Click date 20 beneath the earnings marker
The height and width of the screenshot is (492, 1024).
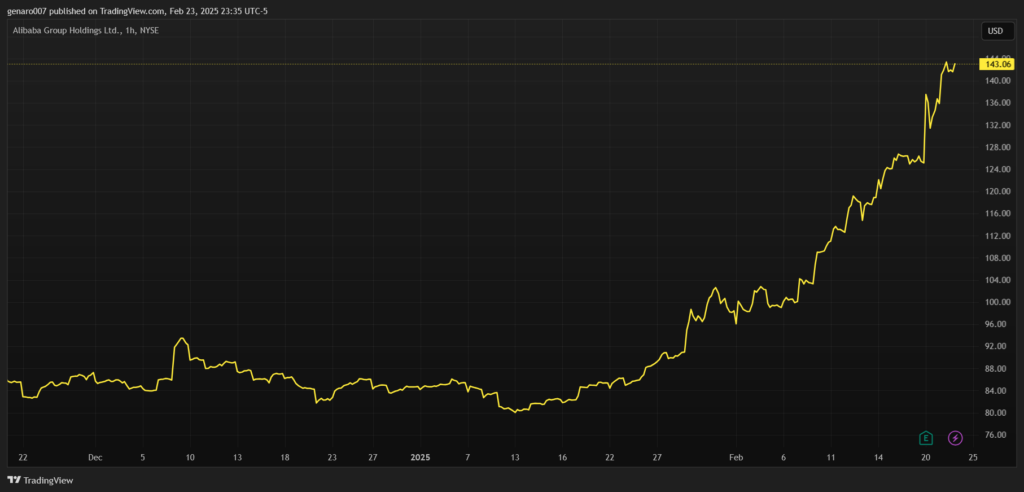[926, 457]
